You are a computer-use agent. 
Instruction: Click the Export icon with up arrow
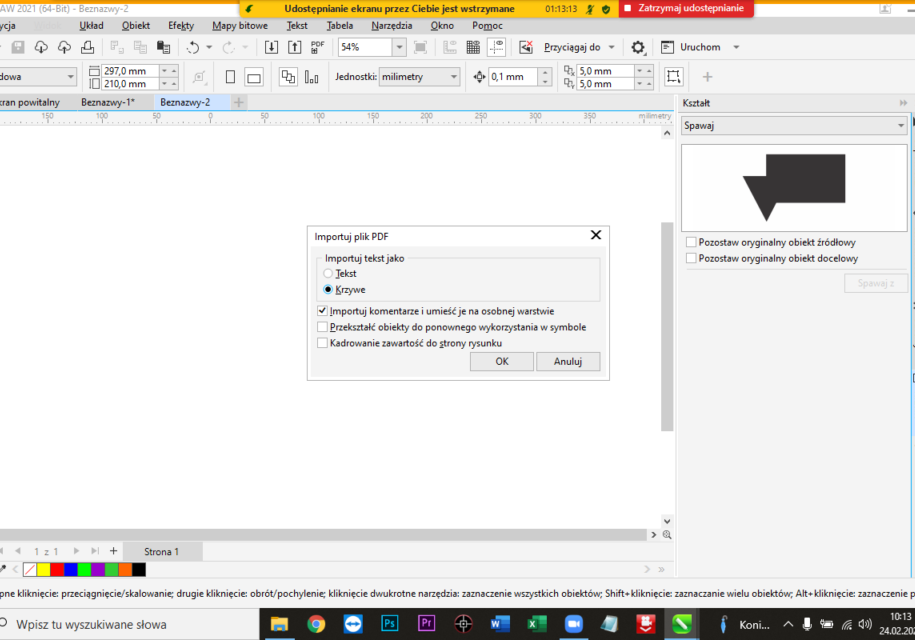295,47
